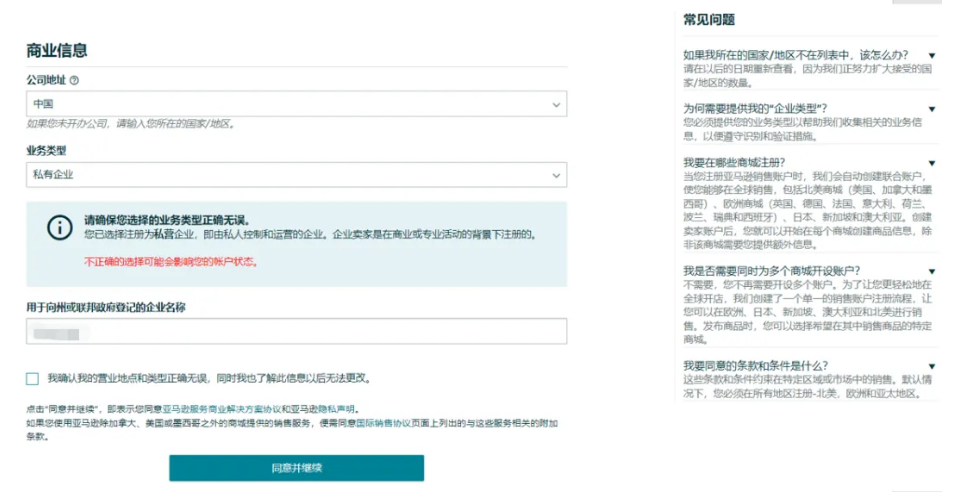Image resolution: width=964 pixels, height=492 pixels.
Task: Click the info circle icon in notice box
Action: click(x=60, y=228)
